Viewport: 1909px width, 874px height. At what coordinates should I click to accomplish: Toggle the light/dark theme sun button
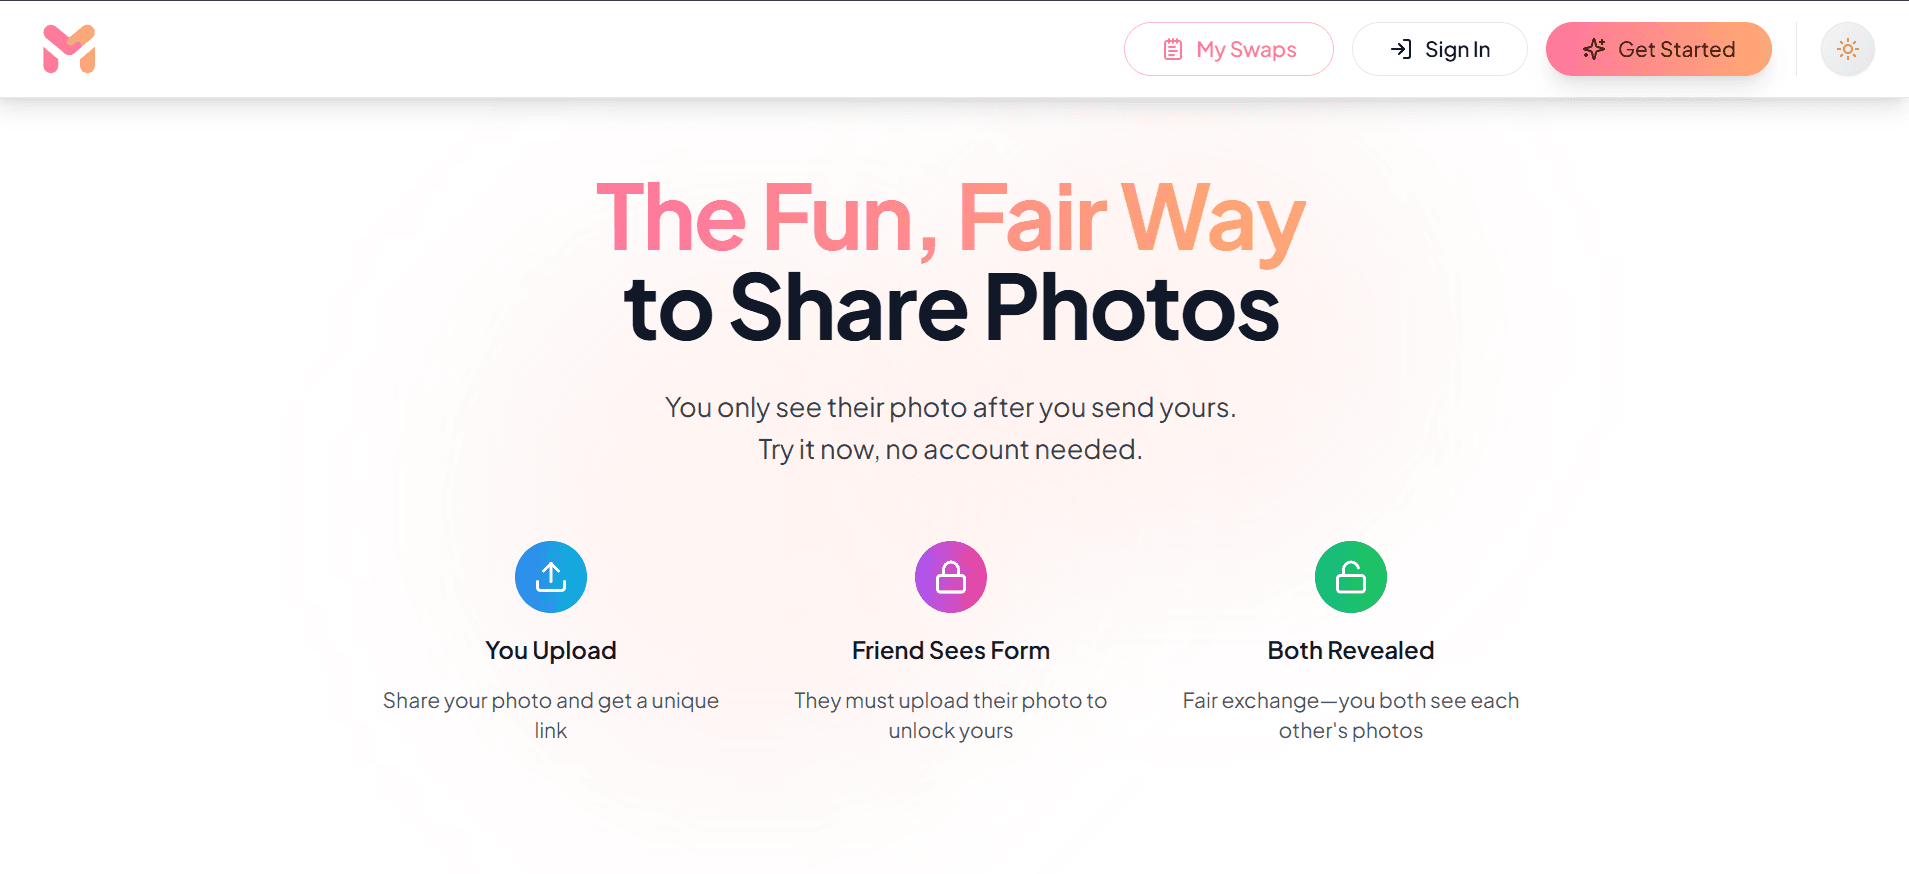click(1847, 49)
